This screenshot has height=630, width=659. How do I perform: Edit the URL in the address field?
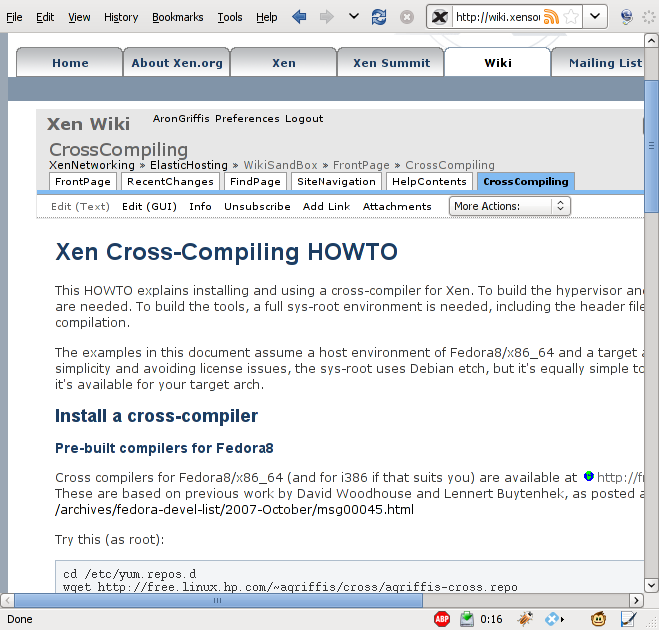click(x=498, y=17)
